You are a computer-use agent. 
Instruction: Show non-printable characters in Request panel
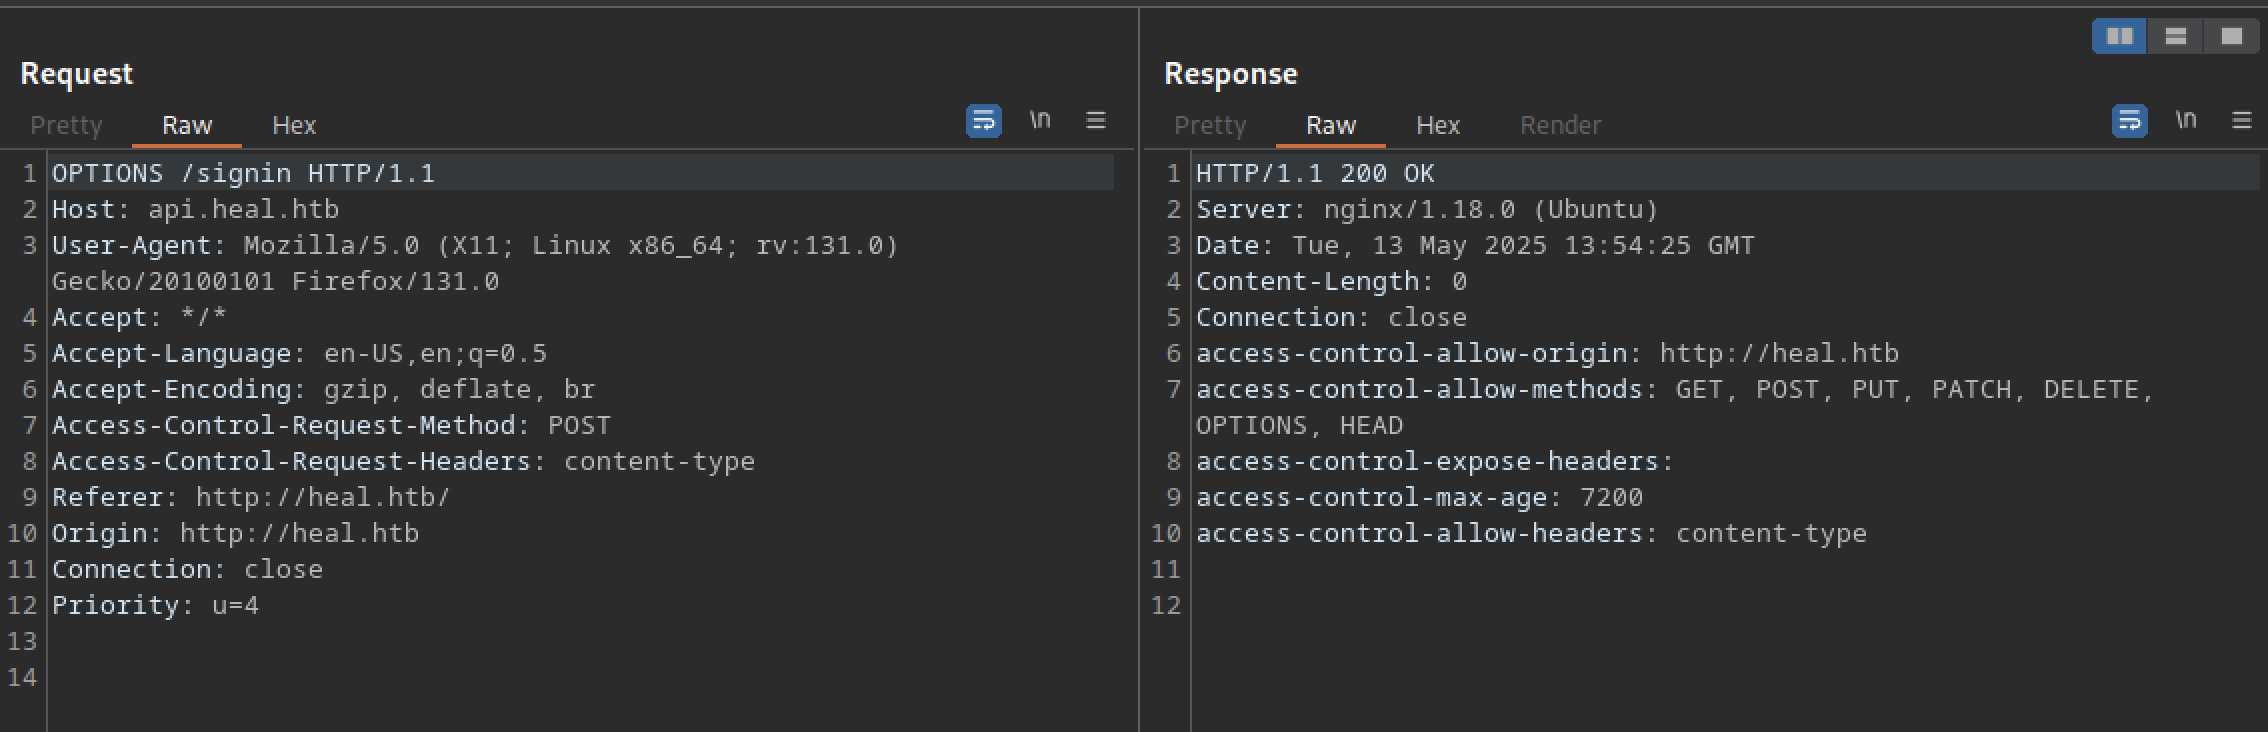coord(1040,121)
